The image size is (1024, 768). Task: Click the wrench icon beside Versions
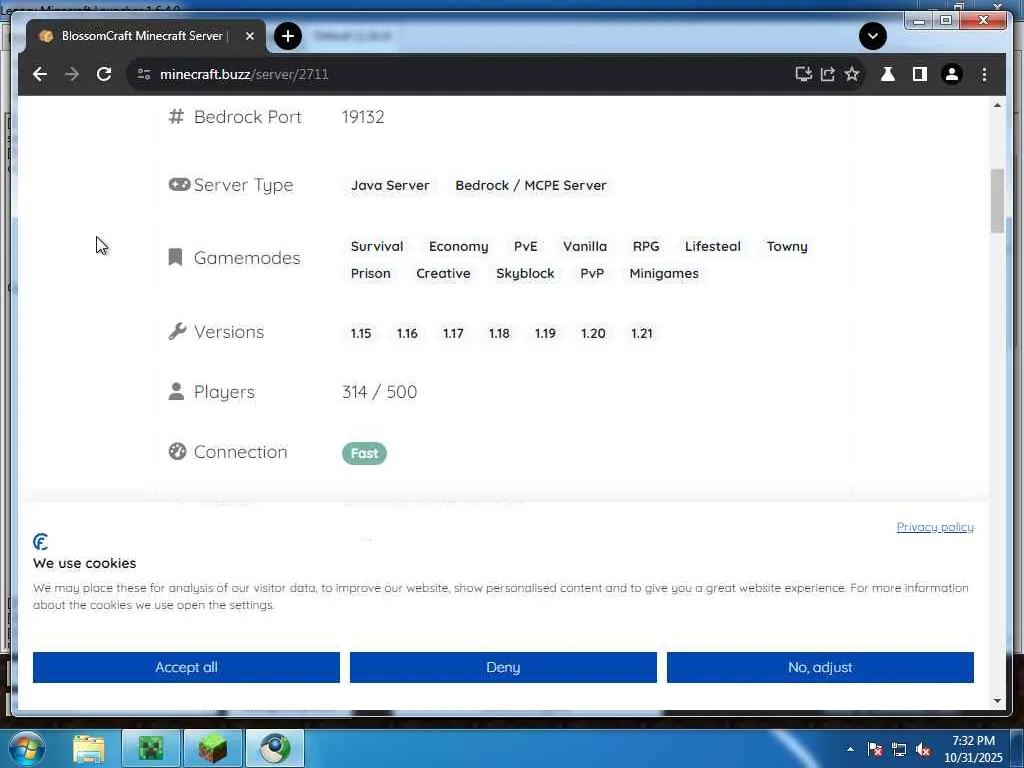177,331
